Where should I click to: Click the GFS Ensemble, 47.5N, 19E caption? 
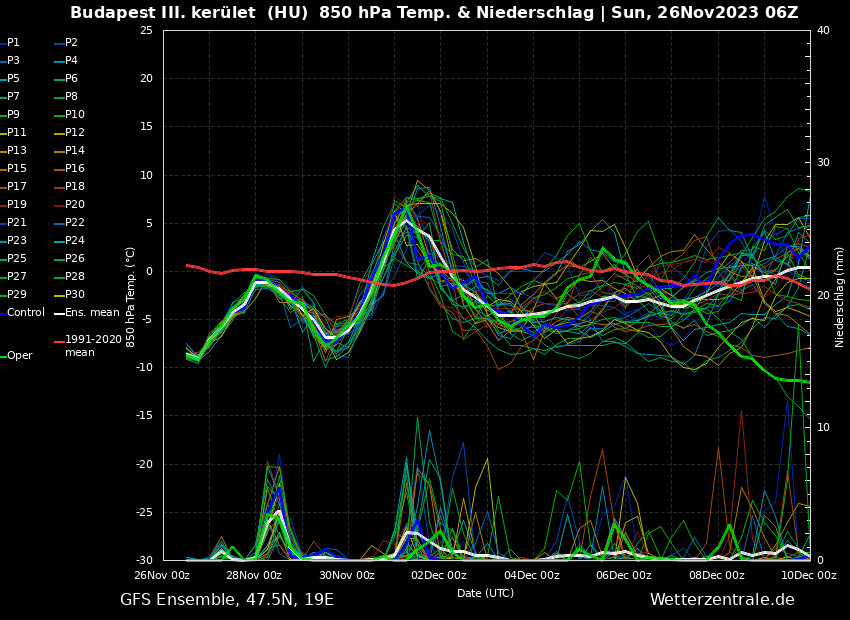click(x=227, y=600)
